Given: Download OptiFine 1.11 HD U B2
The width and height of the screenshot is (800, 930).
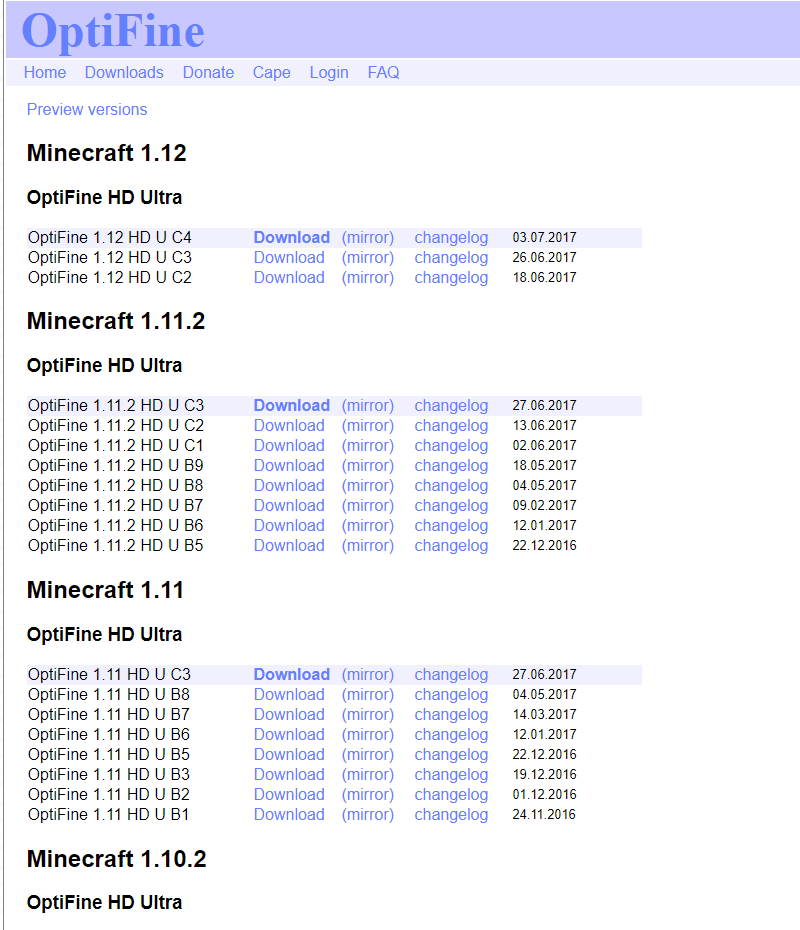Looking at the screenshot, I should (289, 795).
